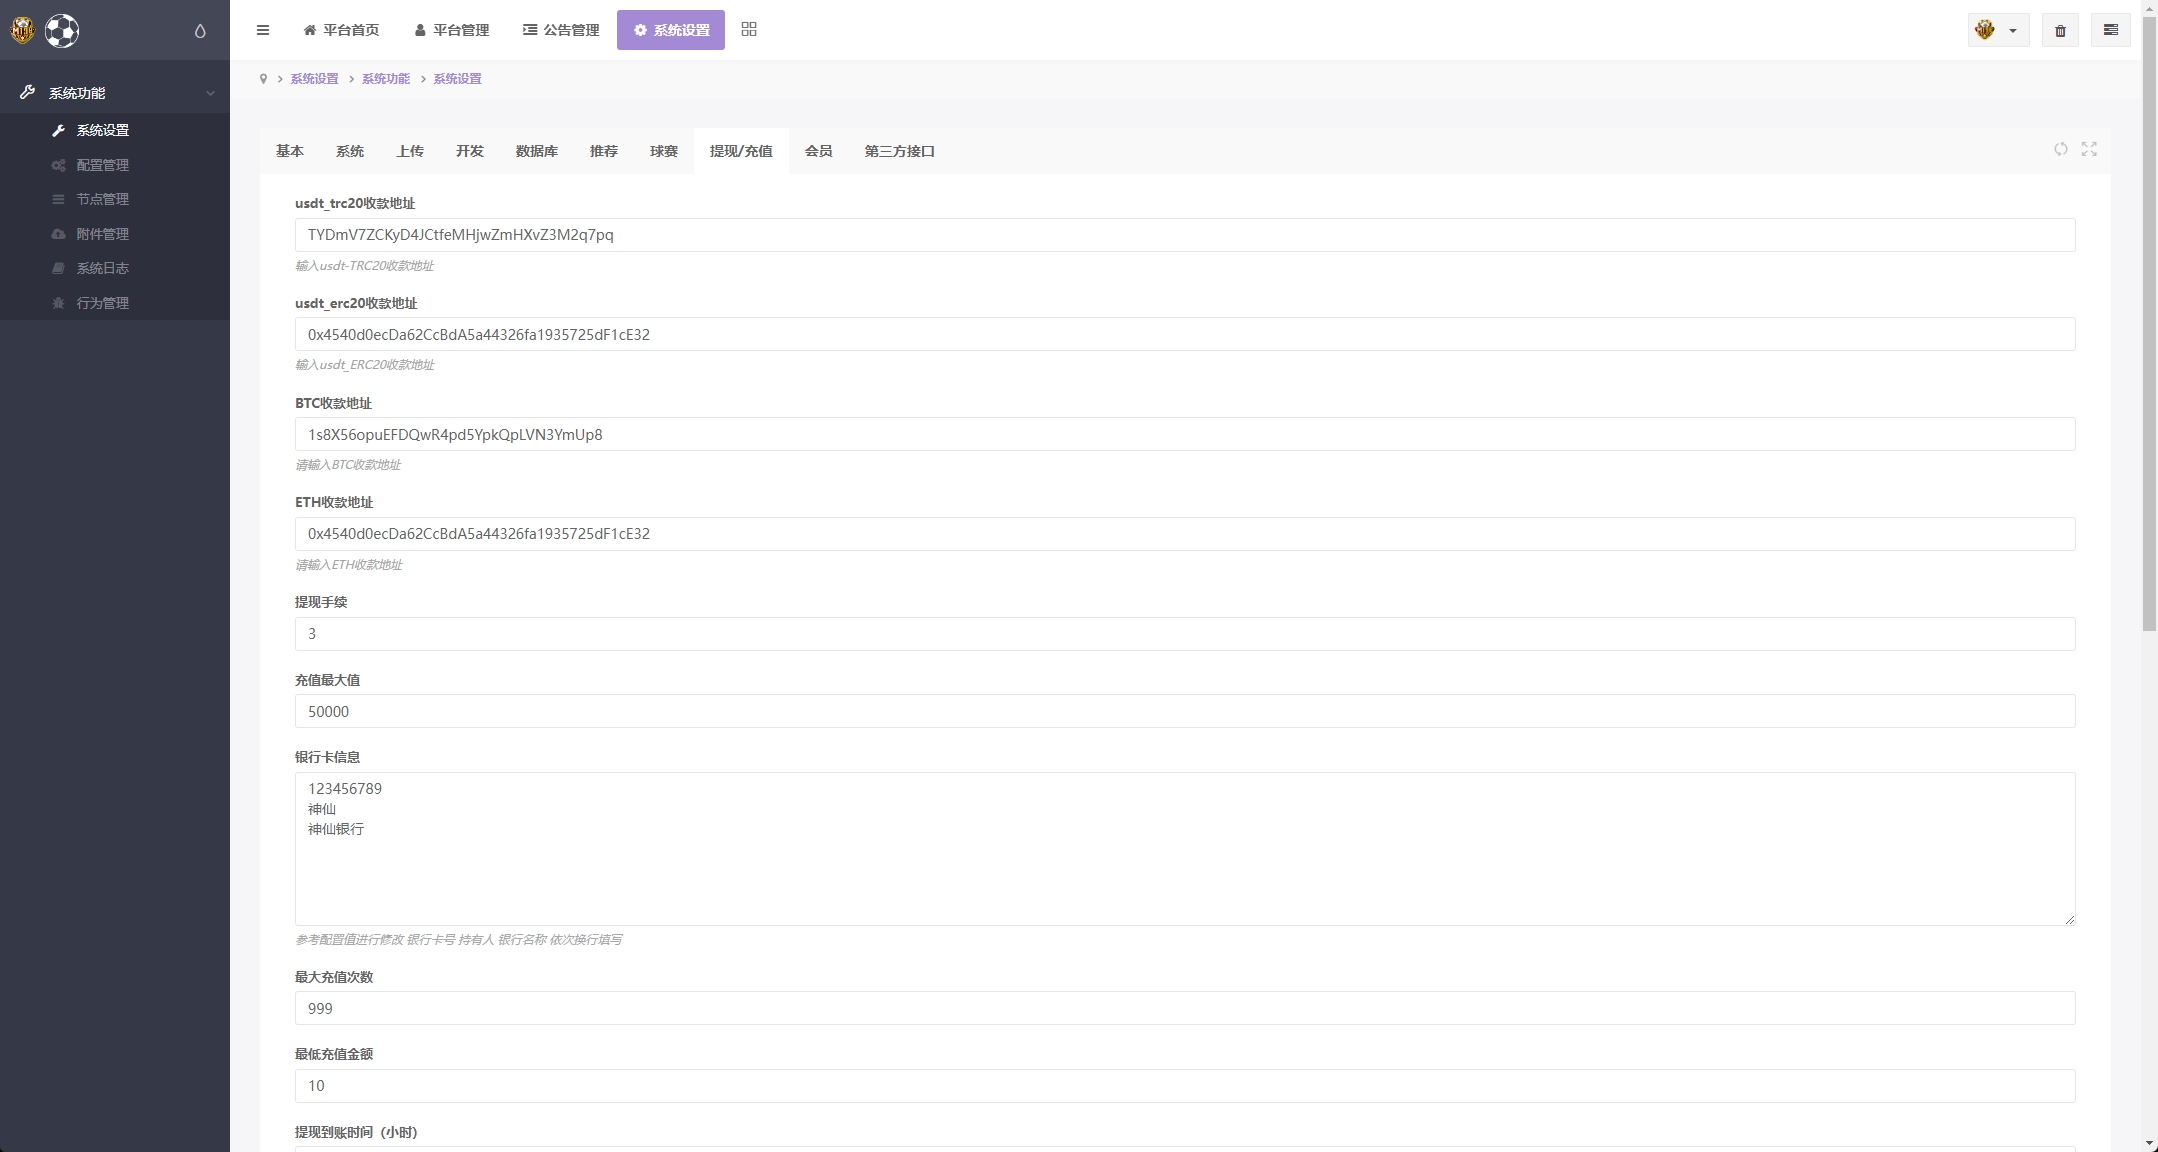
Task: Switch to the 第三方接口 tab
Action: (899, 151)
